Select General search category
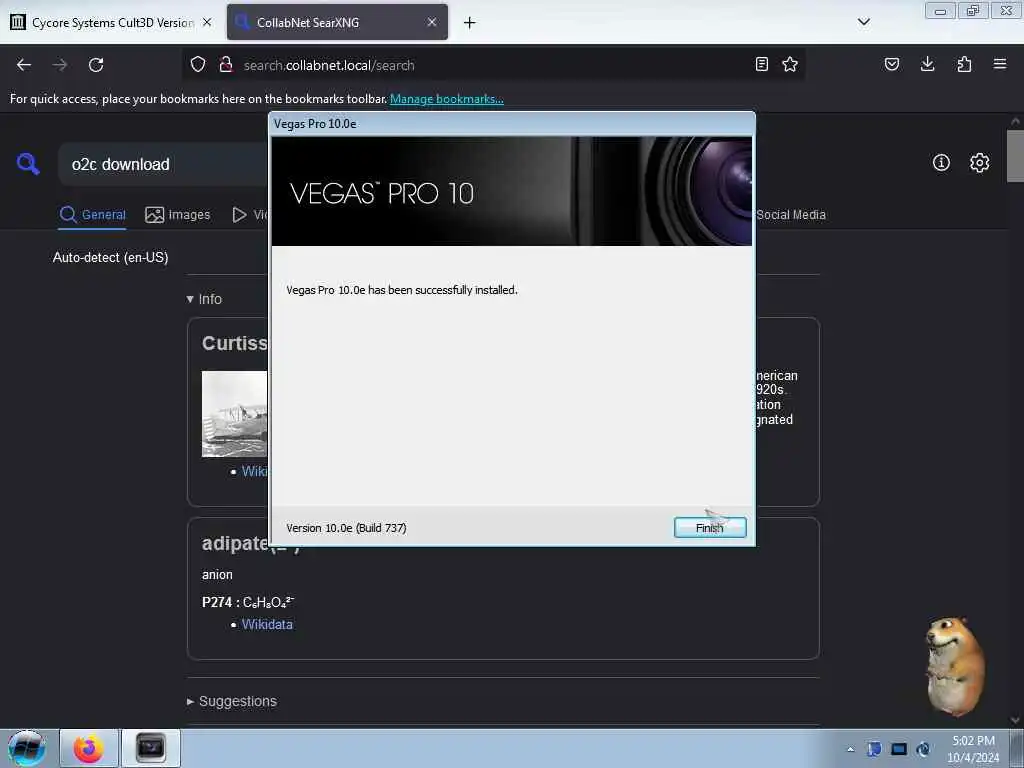The height and width of the screenshot is (768, 1024). pos(92,215)
